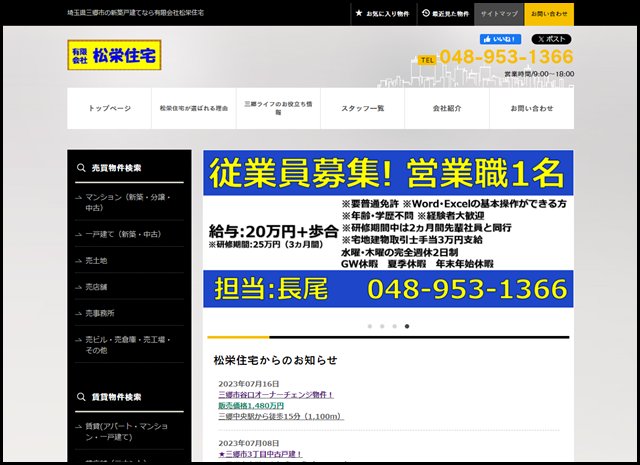640x465 pixels.
Task: Select the first carousel slide dot
Action: (x=369, y=326)
